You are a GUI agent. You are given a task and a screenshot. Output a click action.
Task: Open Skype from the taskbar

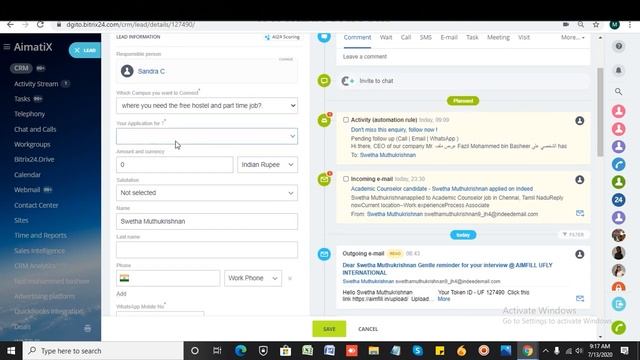click(418, 351)
